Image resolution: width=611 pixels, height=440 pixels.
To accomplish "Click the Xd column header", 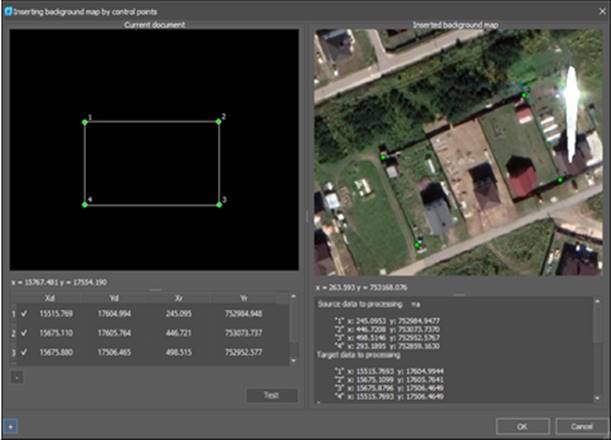I will click(50, 296).
